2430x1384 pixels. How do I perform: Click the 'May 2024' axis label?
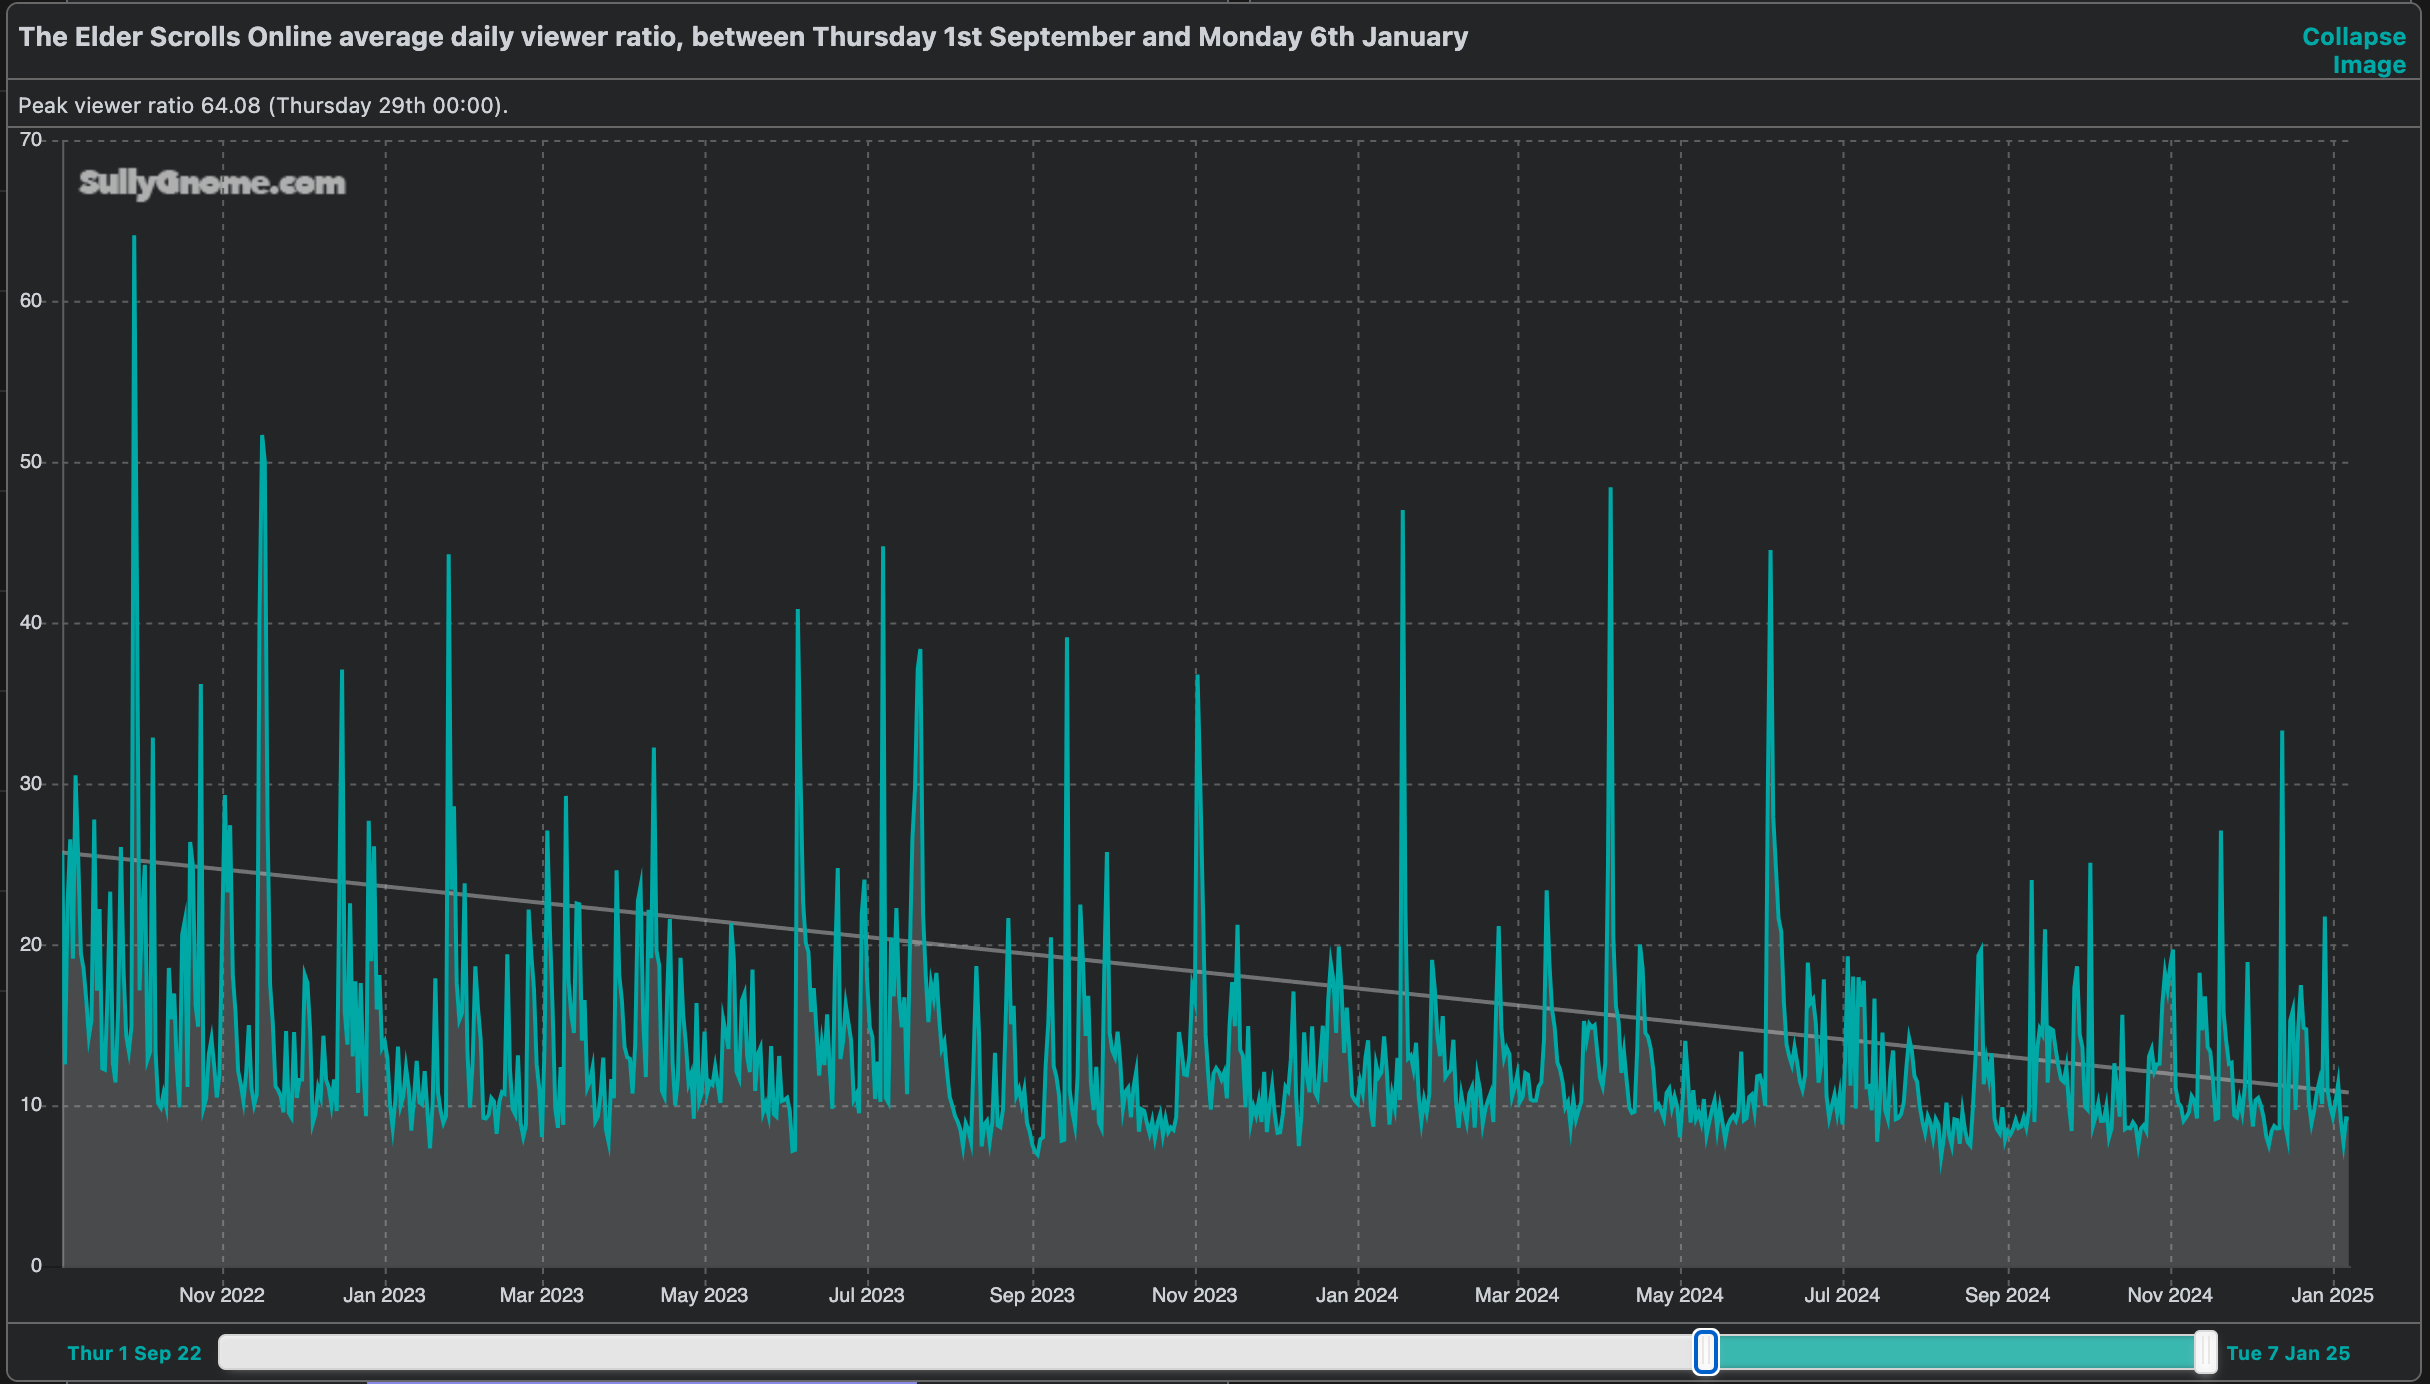pyautogui.click(x=1679, y=1295)
